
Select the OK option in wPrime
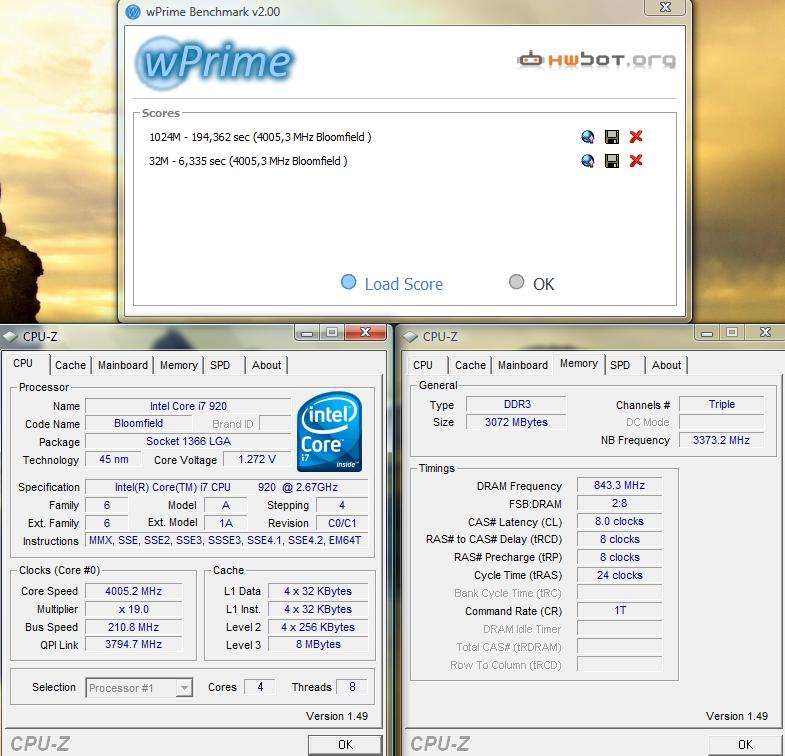pos(532,283)
